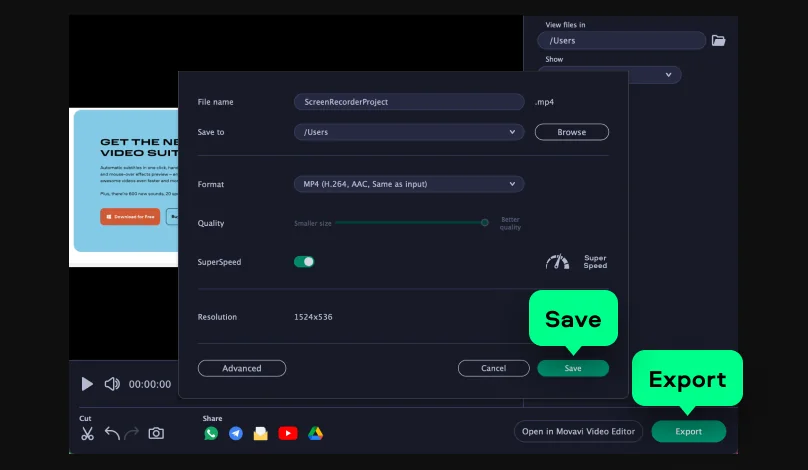Click the 1524x536 resolution value
Image resolution: width=808 pixels, height=470 pixels.
(x=313, y=317)
